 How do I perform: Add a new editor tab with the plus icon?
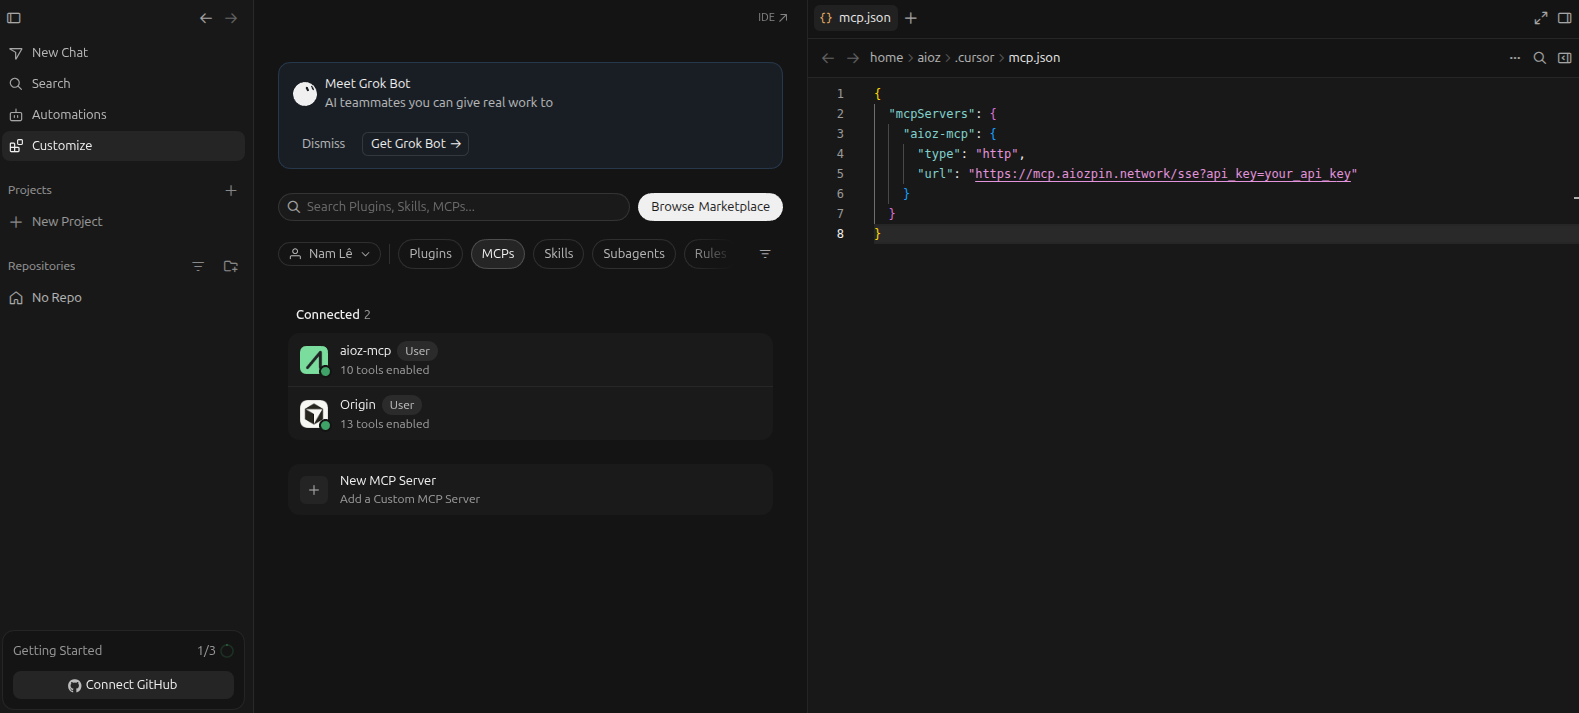coord(911,18)
